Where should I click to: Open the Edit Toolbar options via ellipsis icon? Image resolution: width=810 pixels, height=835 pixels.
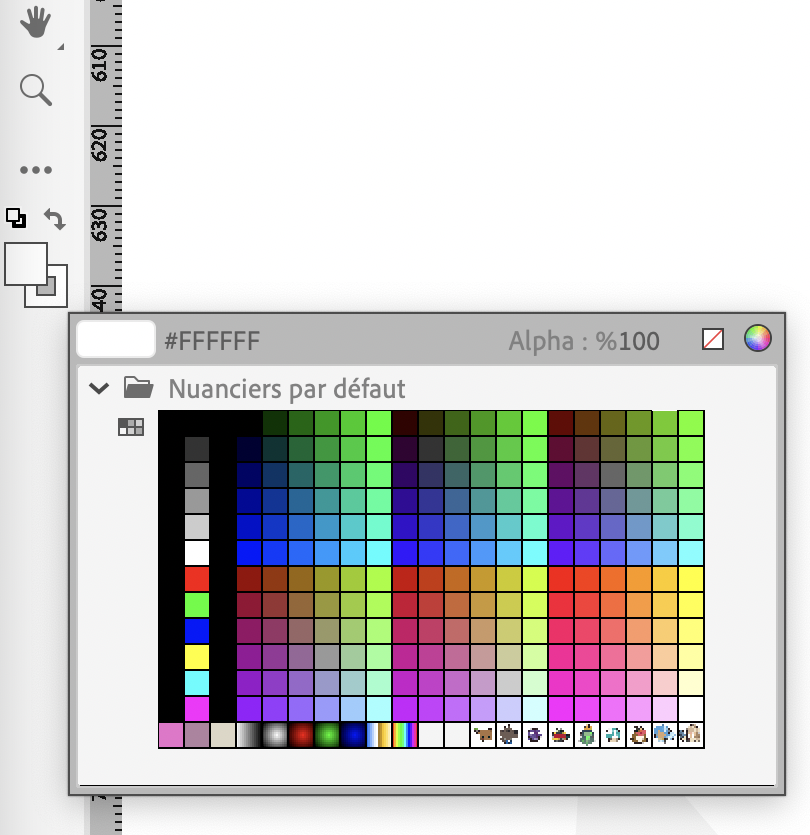click(36, 169)
